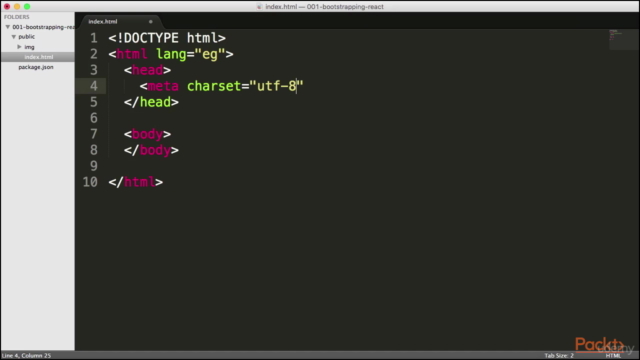
Task: Expand the img folder arrow
Action: tap(19, 47)
